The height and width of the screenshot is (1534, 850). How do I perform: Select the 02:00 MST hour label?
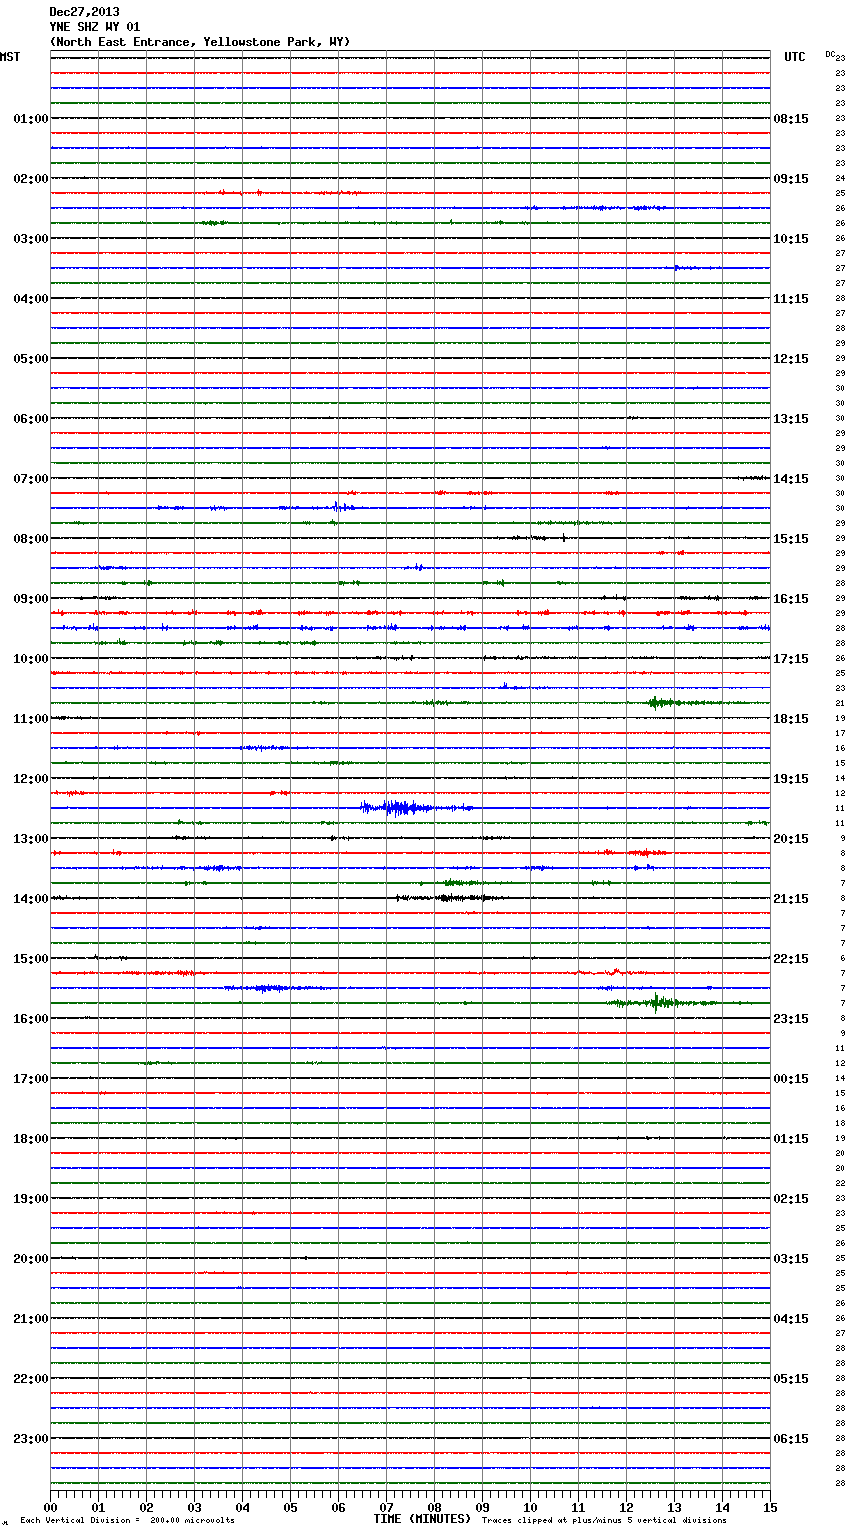[31, 179]
